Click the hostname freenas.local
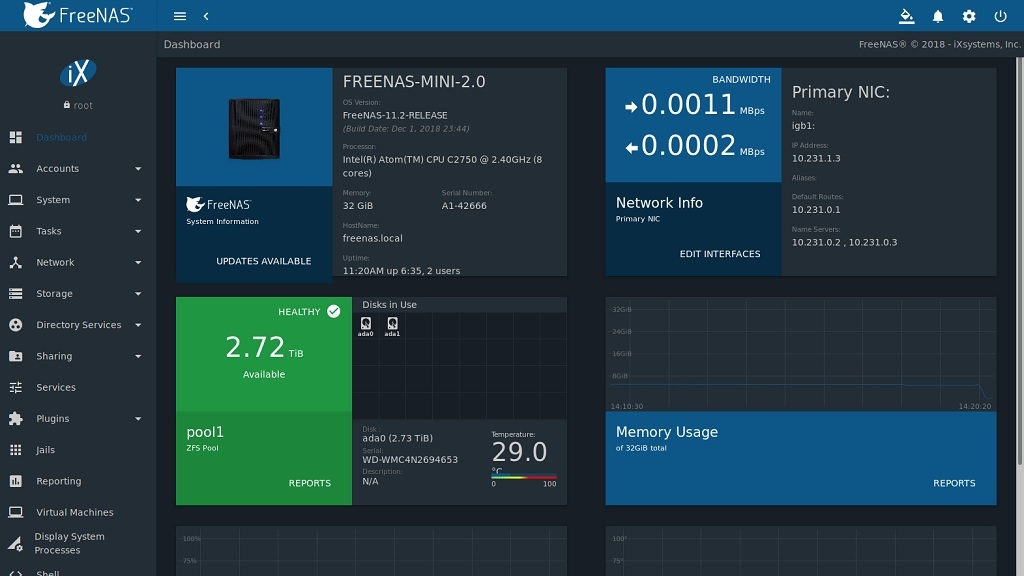 (x=372, y=238)
